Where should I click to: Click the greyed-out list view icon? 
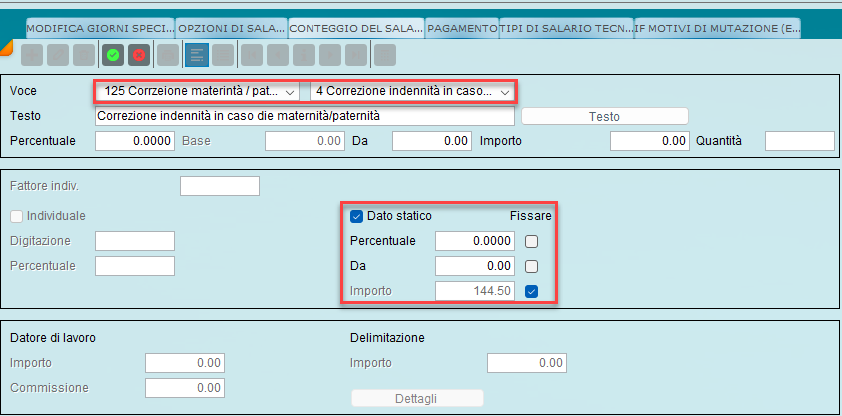pos(223,55)
